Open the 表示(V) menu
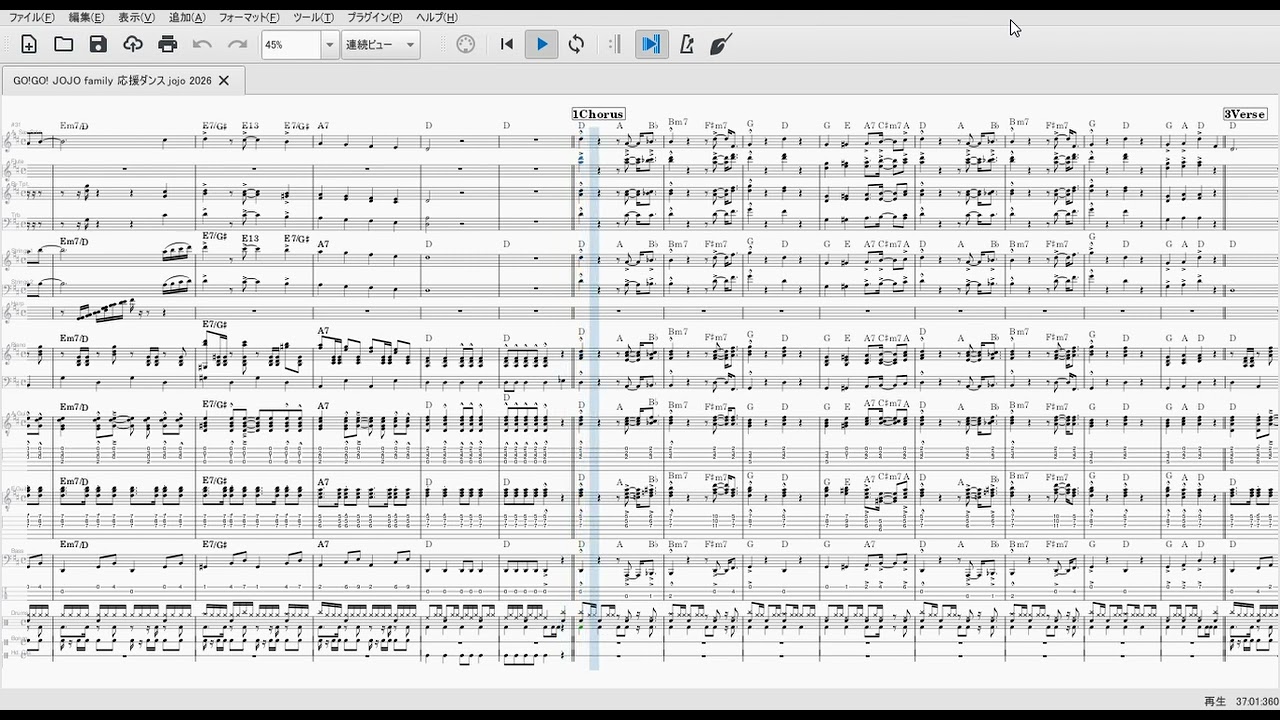The width and height of the screenshot is (1280, 720). (x=136, y=18)
